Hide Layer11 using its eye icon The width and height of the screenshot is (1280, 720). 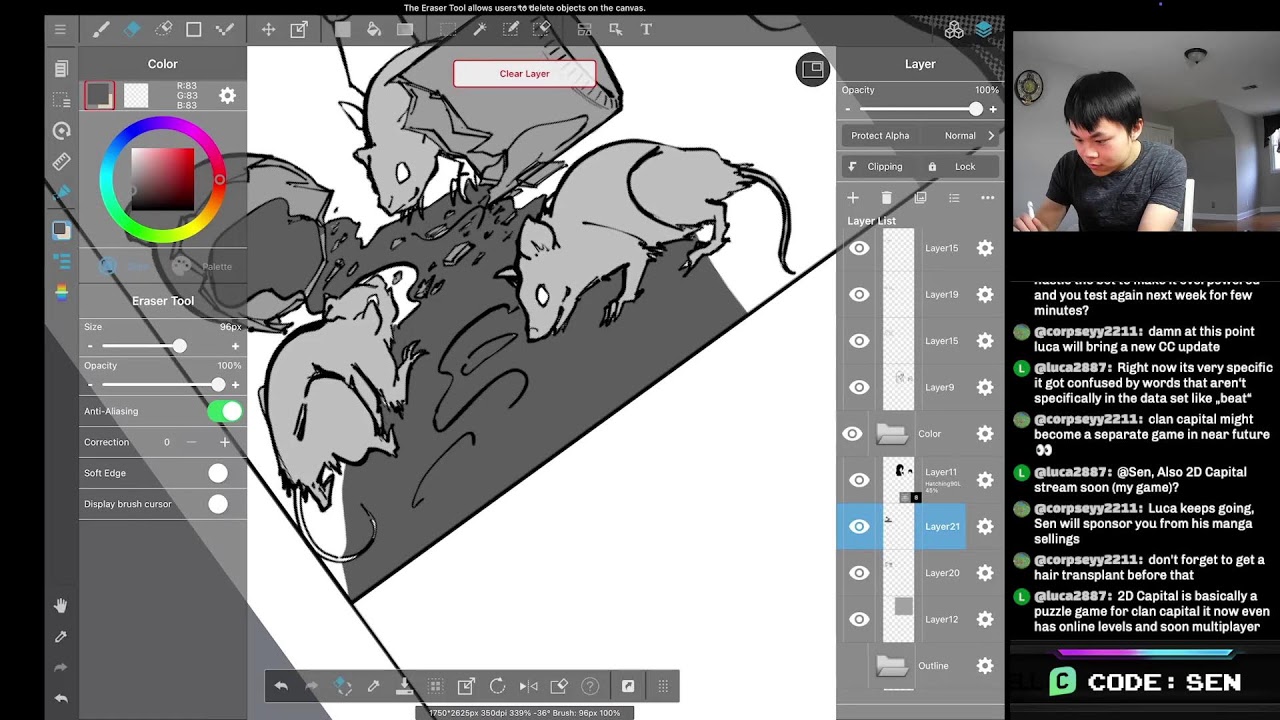(x=859, y=480)
